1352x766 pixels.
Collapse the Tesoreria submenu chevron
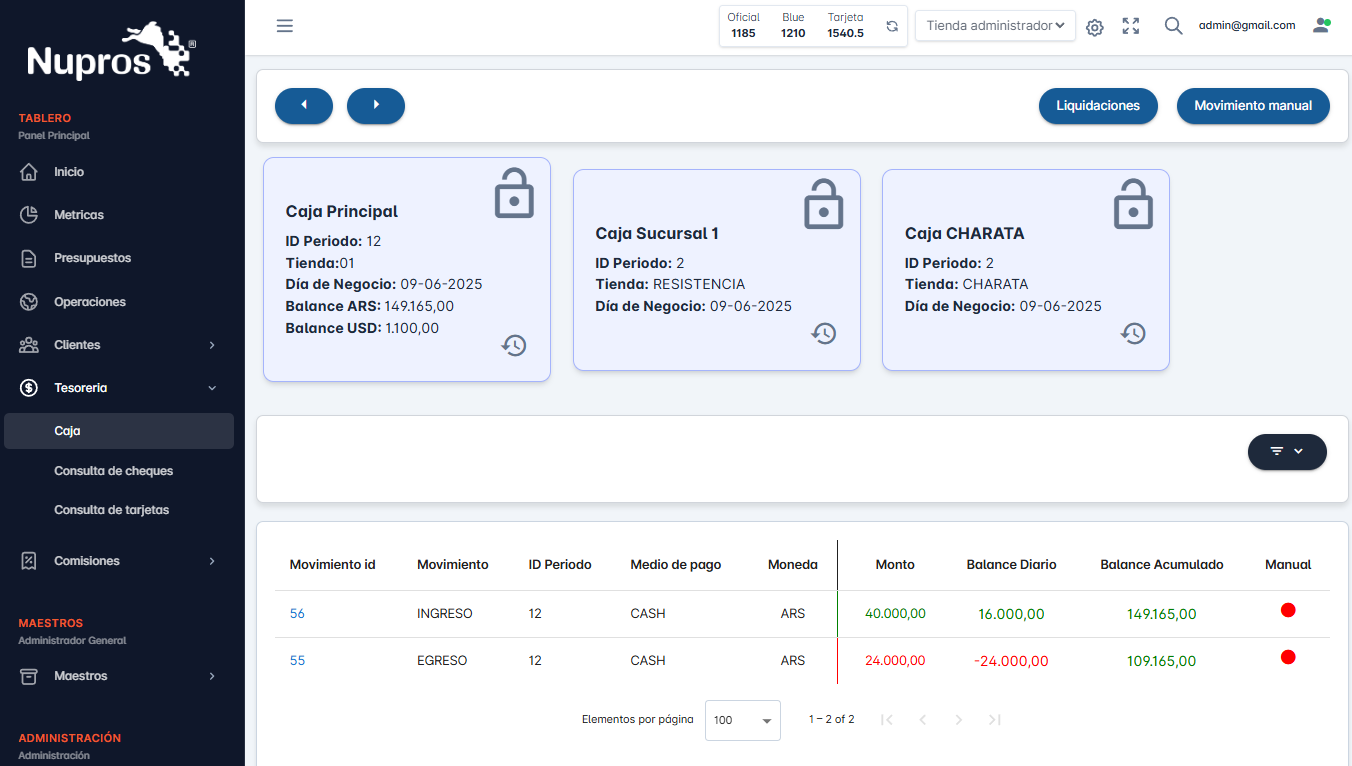(212, 388)
